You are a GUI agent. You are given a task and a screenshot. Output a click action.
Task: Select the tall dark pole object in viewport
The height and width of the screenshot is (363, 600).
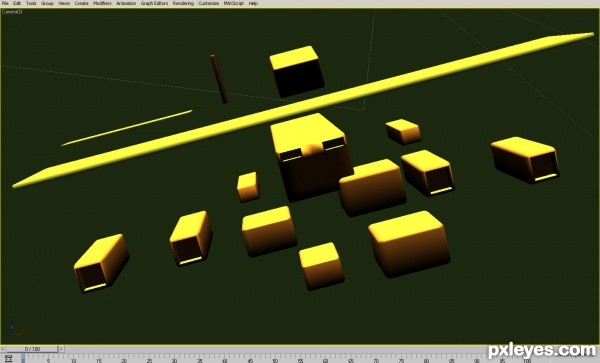(219, 79)
